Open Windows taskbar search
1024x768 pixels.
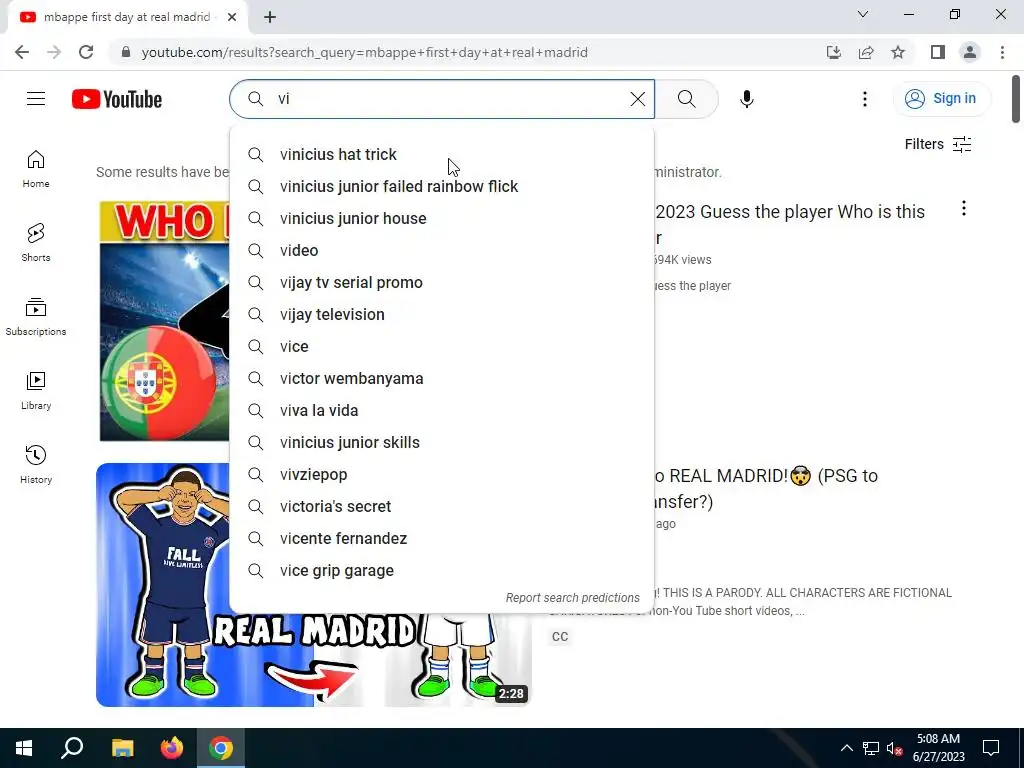click(72, 748)
